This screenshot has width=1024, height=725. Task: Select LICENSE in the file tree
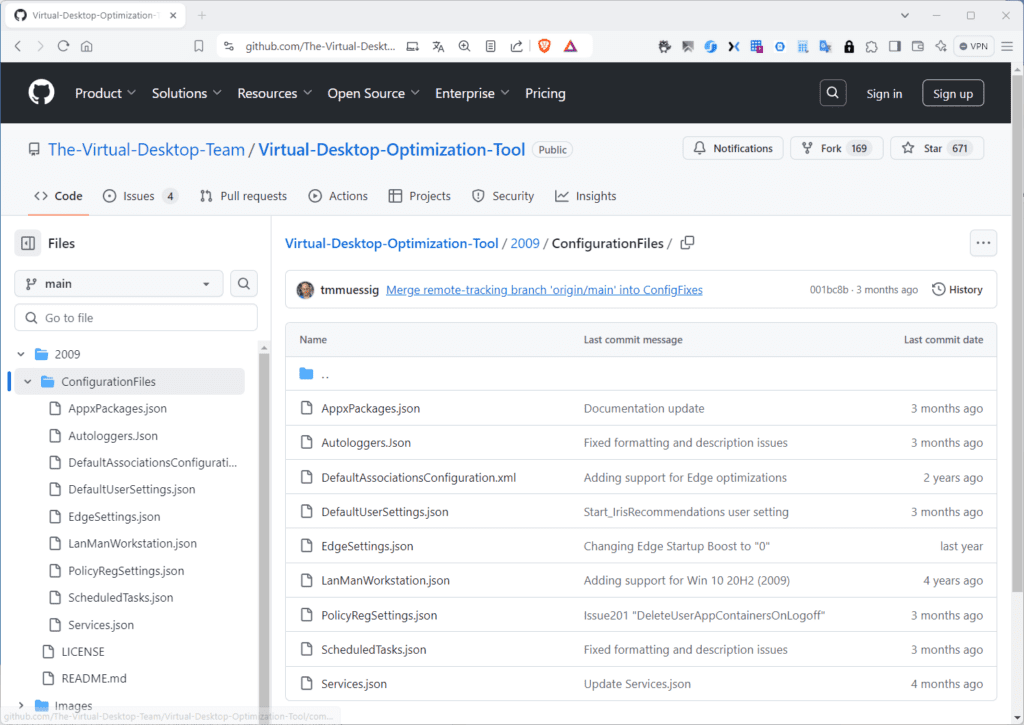pyautogui.click(x=83, y=652)
